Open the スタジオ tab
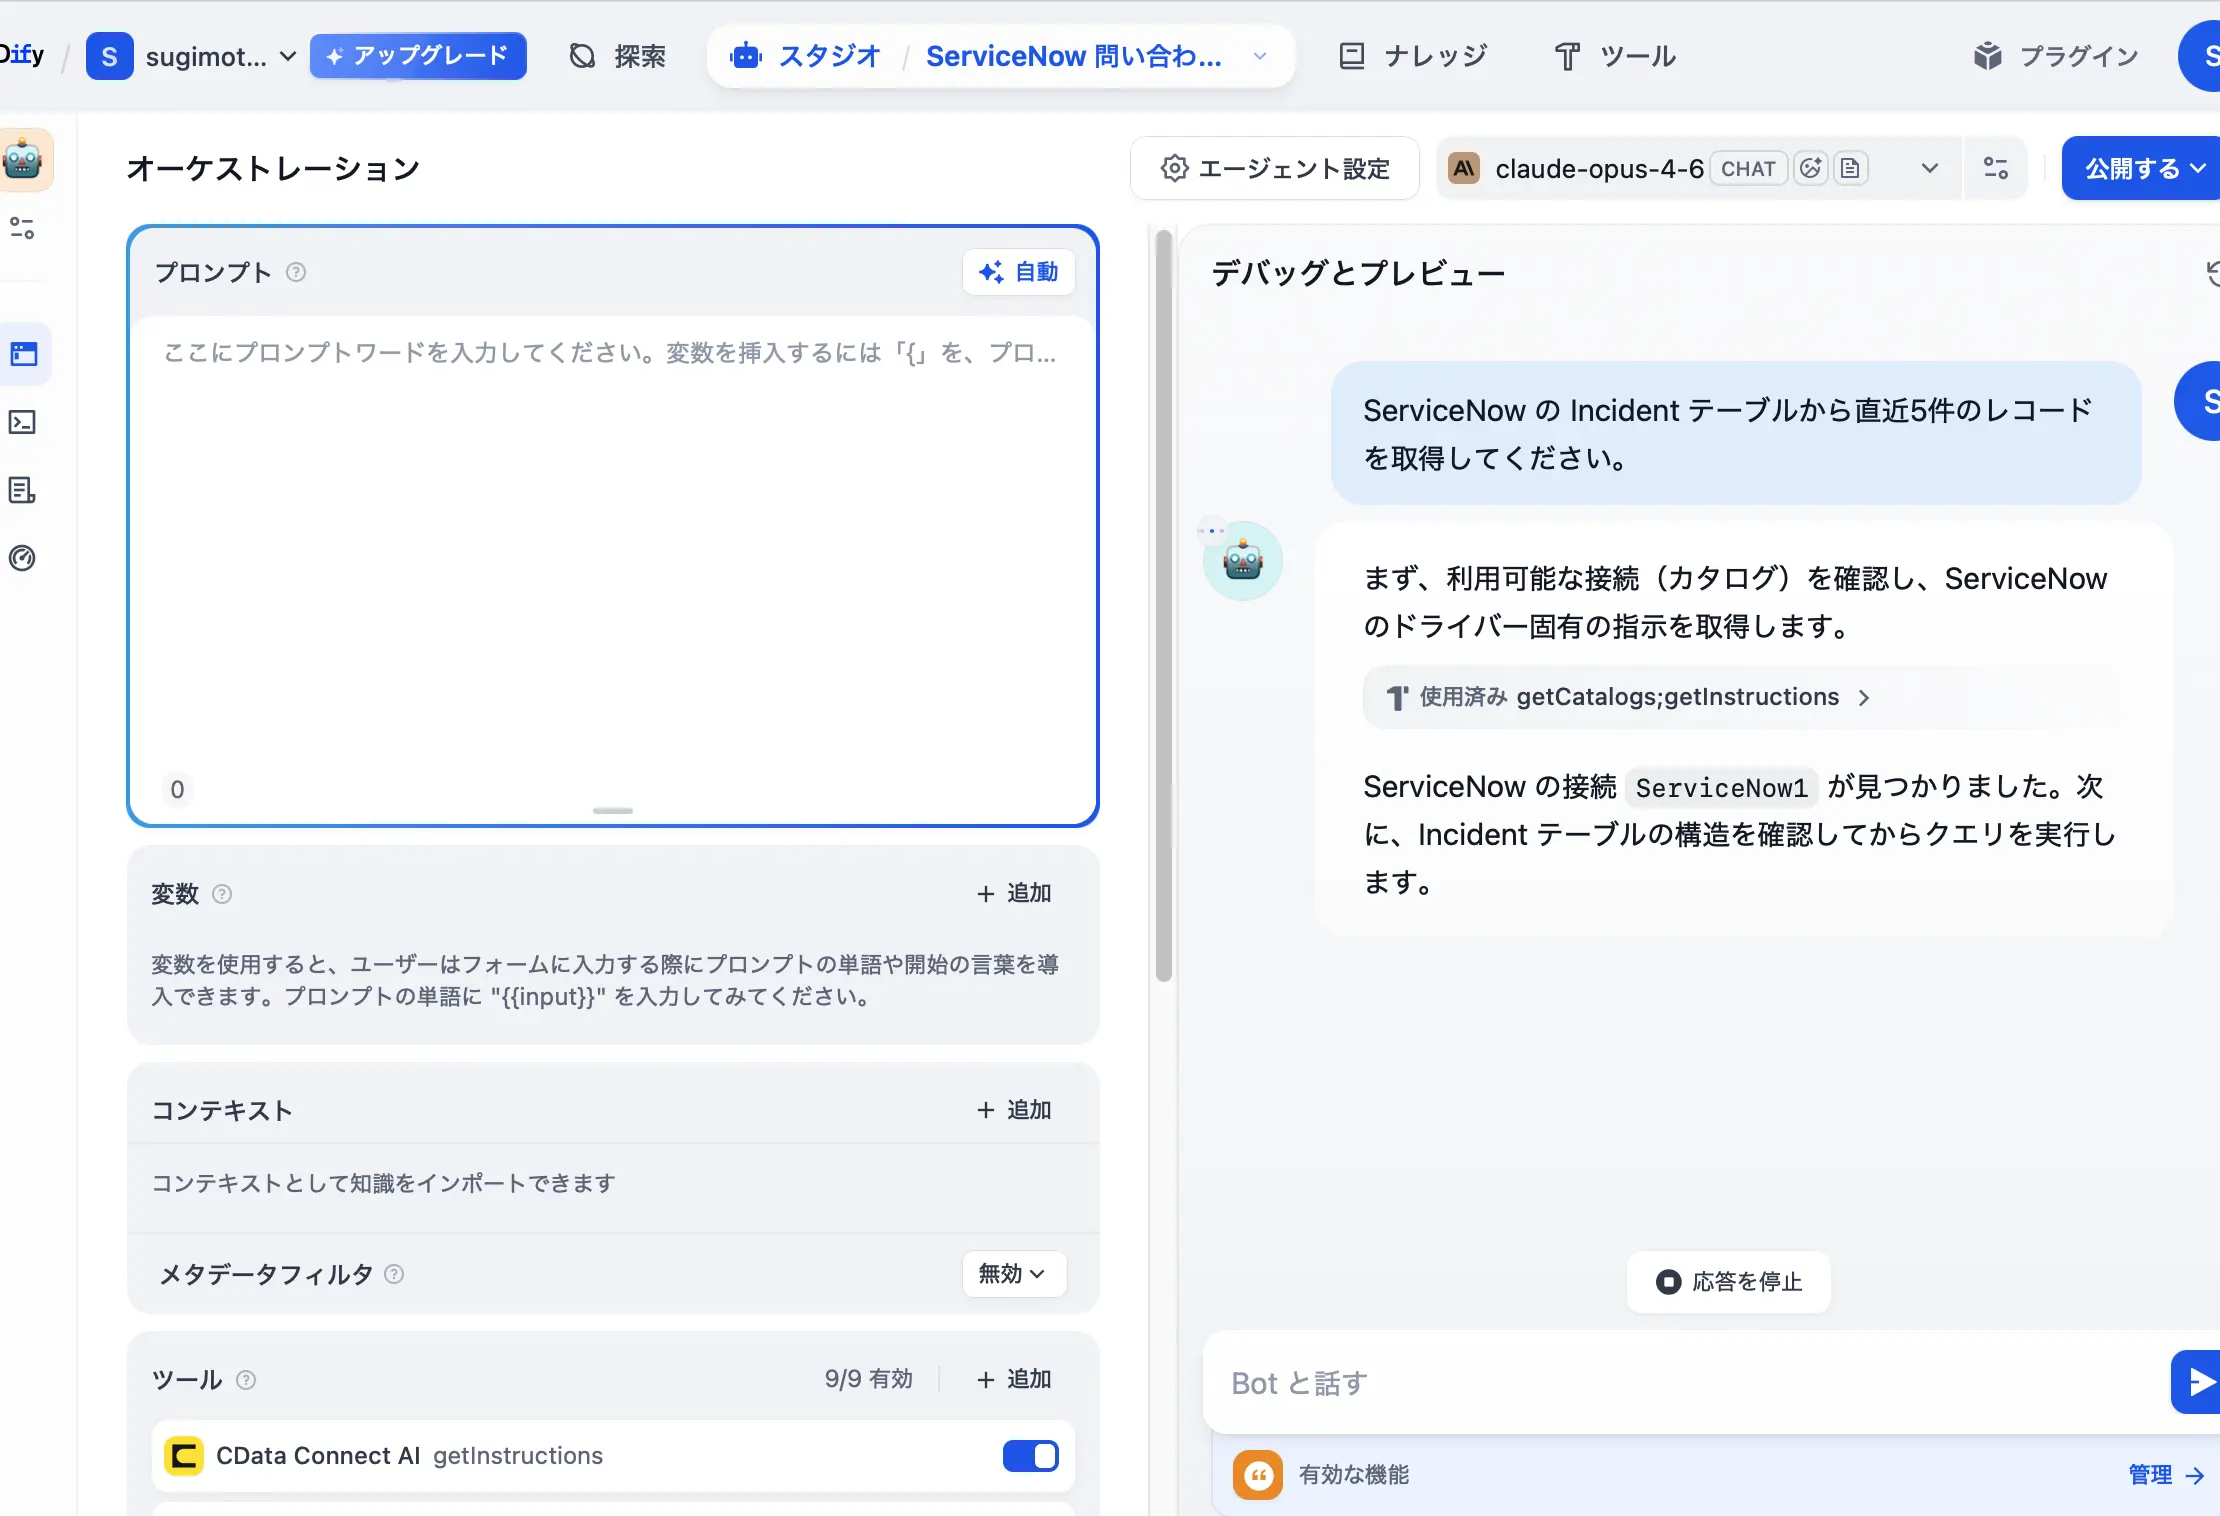2220x1516 pixels. click(806, 56)
